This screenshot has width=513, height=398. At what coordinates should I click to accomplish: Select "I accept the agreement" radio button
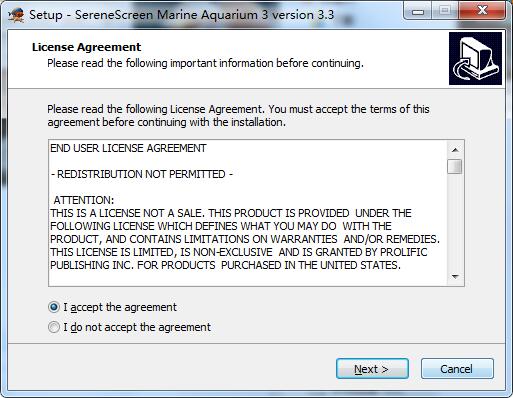(54, 307)
